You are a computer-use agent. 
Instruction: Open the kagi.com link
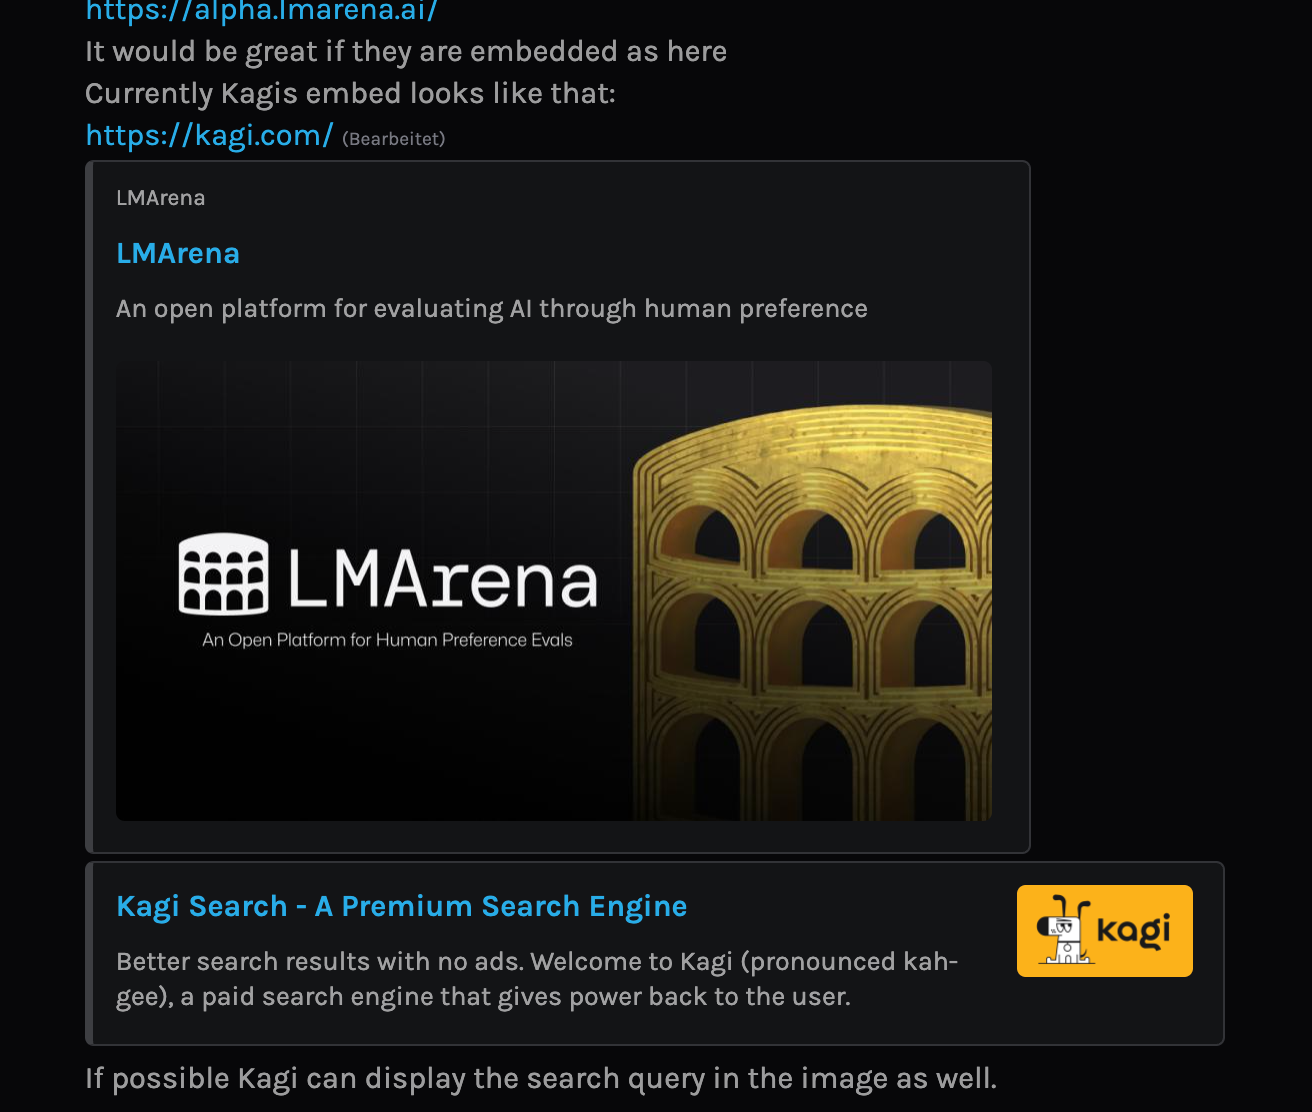tap(209, 135)
